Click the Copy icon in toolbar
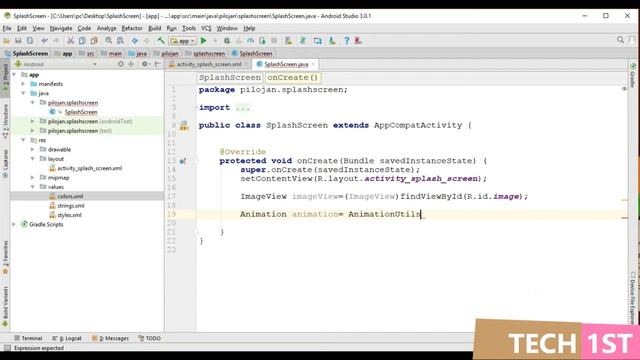The image size is (640, 360). click(x=82, y=41)
